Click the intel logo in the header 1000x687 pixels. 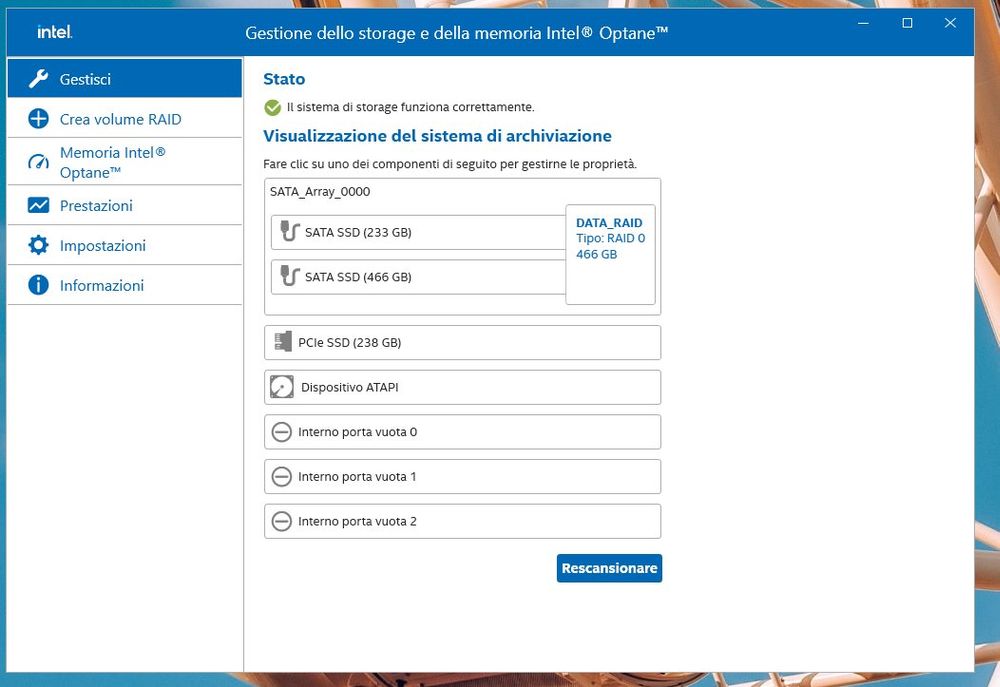pyautogui.click(x=54, y=31)
